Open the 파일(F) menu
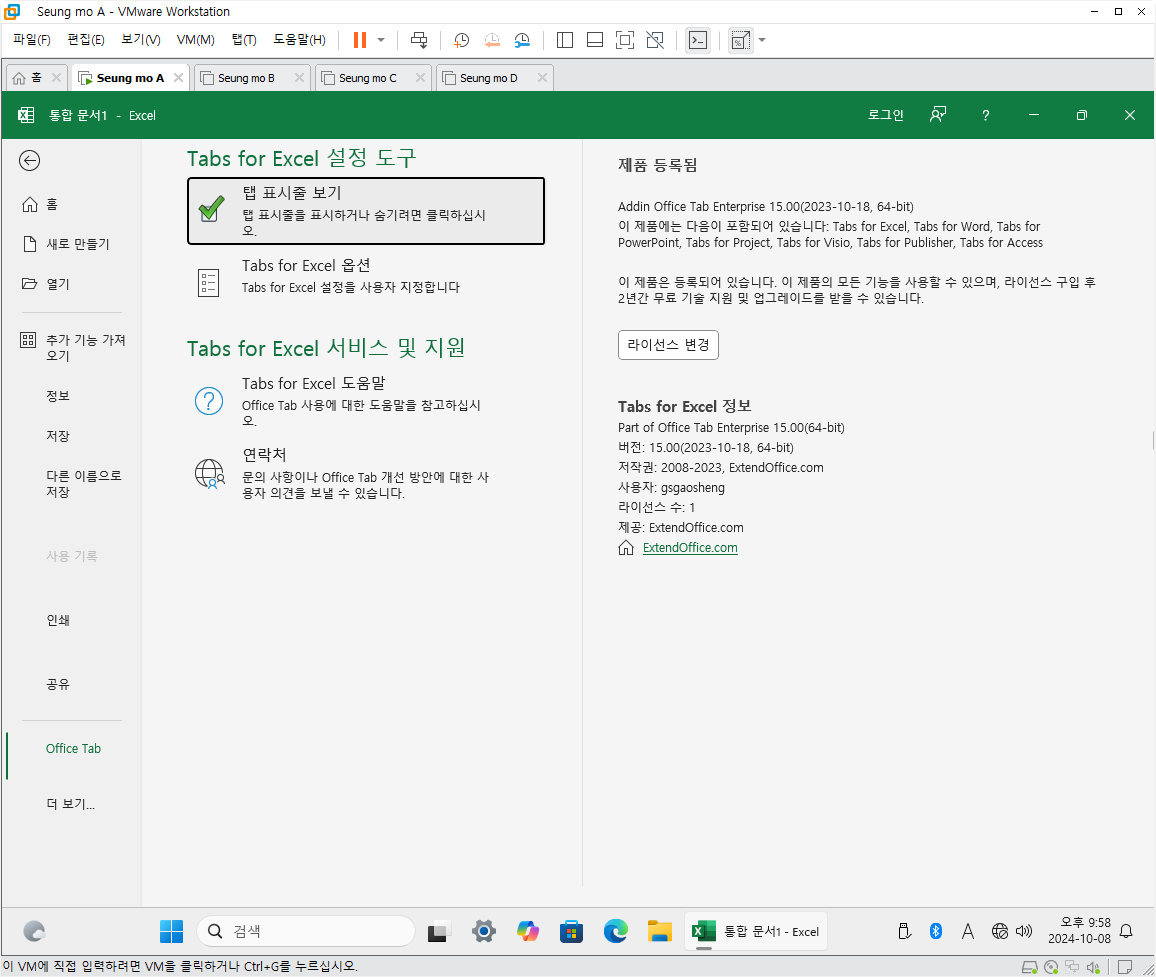Image resolution: width=1156 pixels, height=977 pixels. click(32, 40)
